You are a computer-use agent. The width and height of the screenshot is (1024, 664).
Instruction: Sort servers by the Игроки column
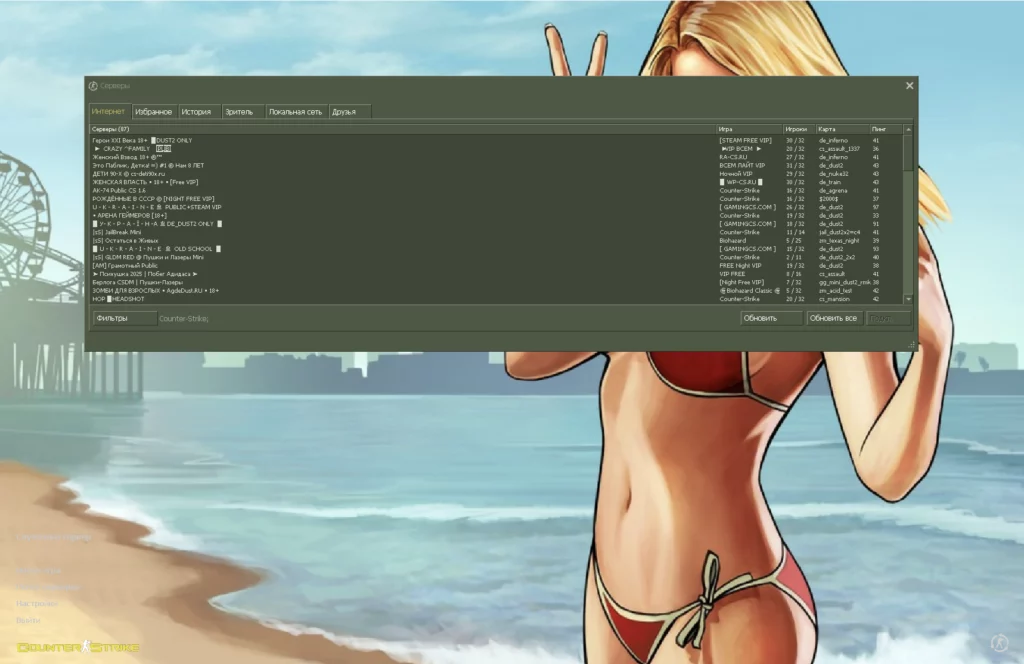793,129
